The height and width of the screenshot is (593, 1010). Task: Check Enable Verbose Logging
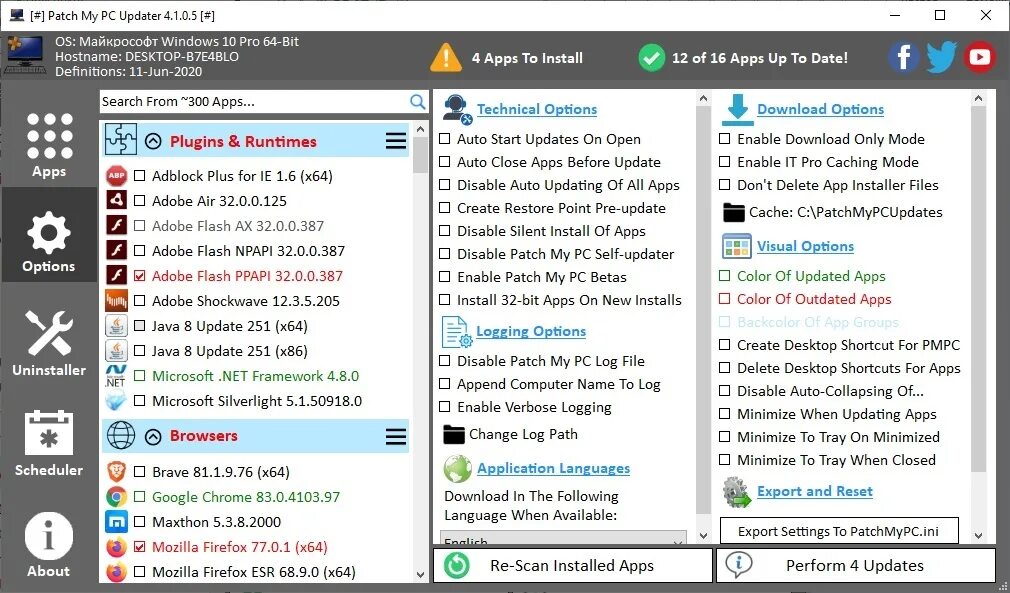pos(444,407)
